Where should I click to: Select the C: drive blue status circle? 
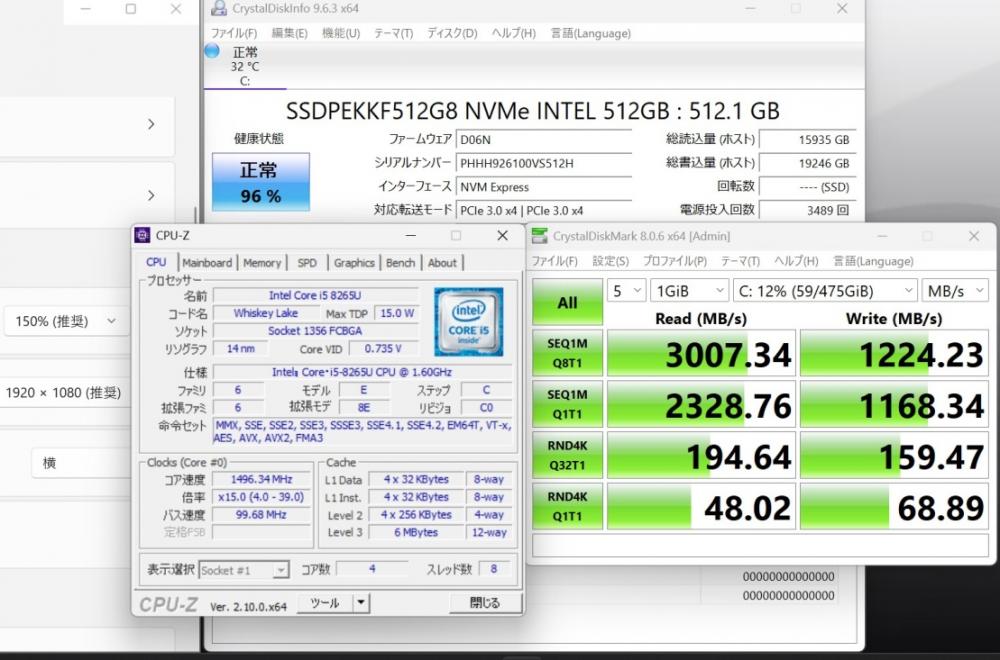tap(212, 51)
